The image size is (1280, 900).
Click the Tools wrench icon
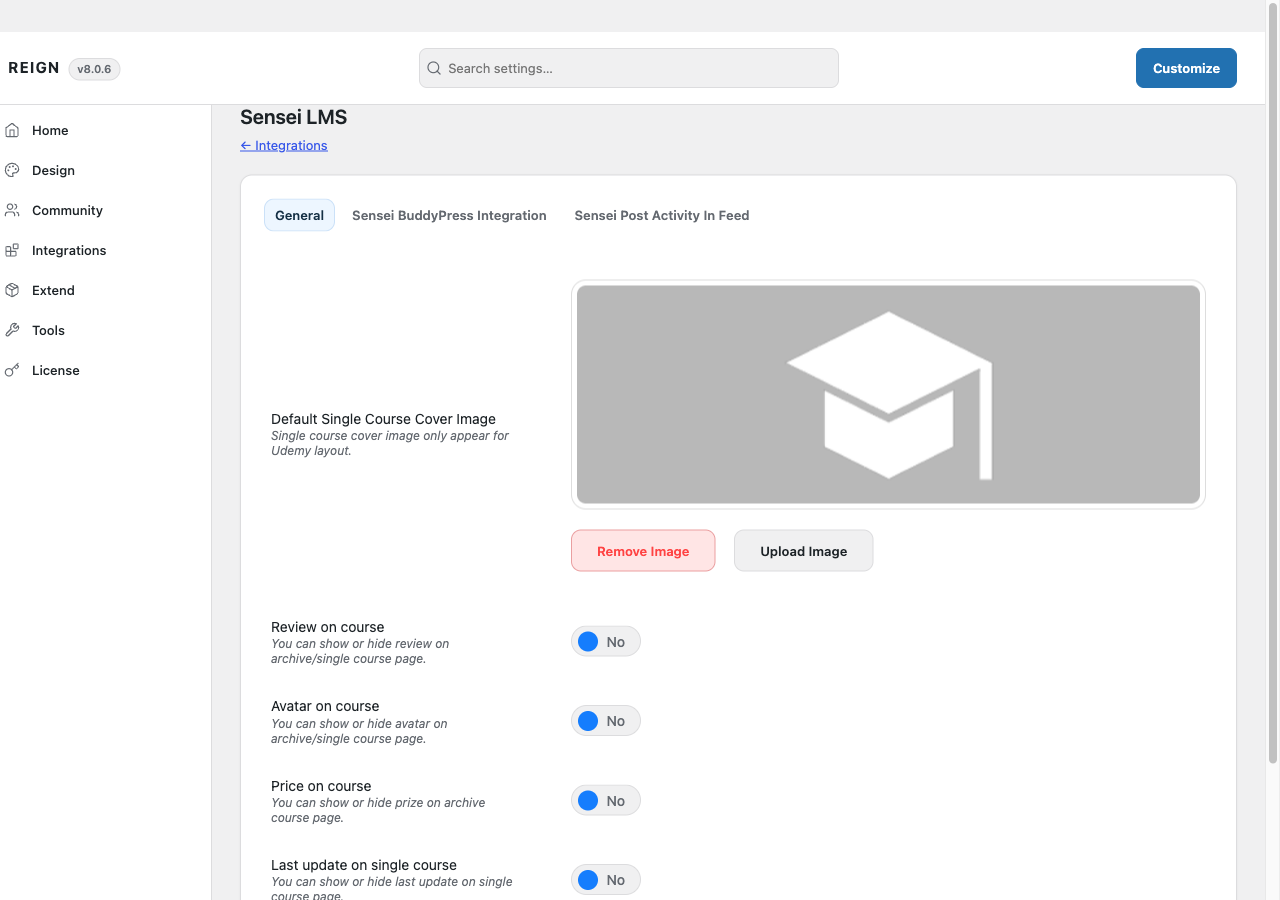tap(12, 330)
